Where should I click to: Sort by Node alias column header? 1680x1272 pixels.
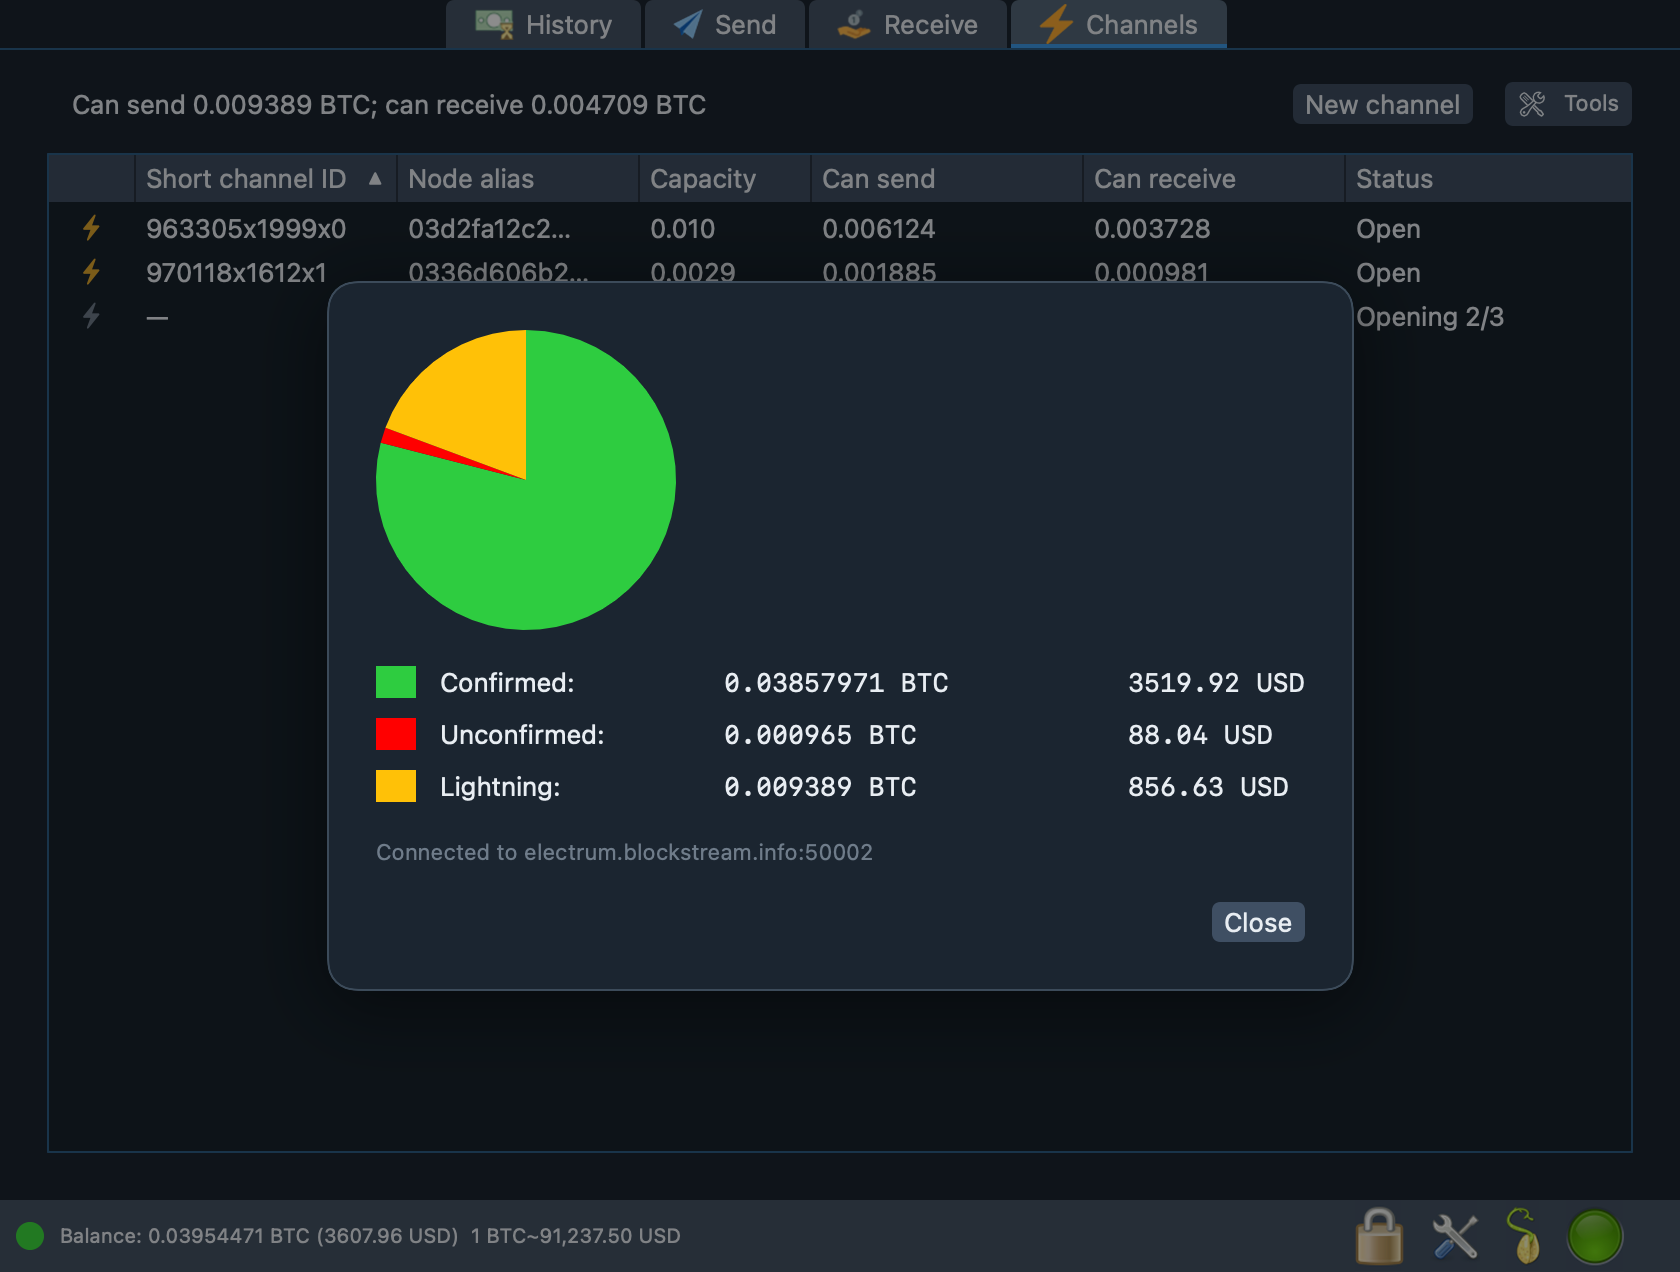click(x=518, y=179)
